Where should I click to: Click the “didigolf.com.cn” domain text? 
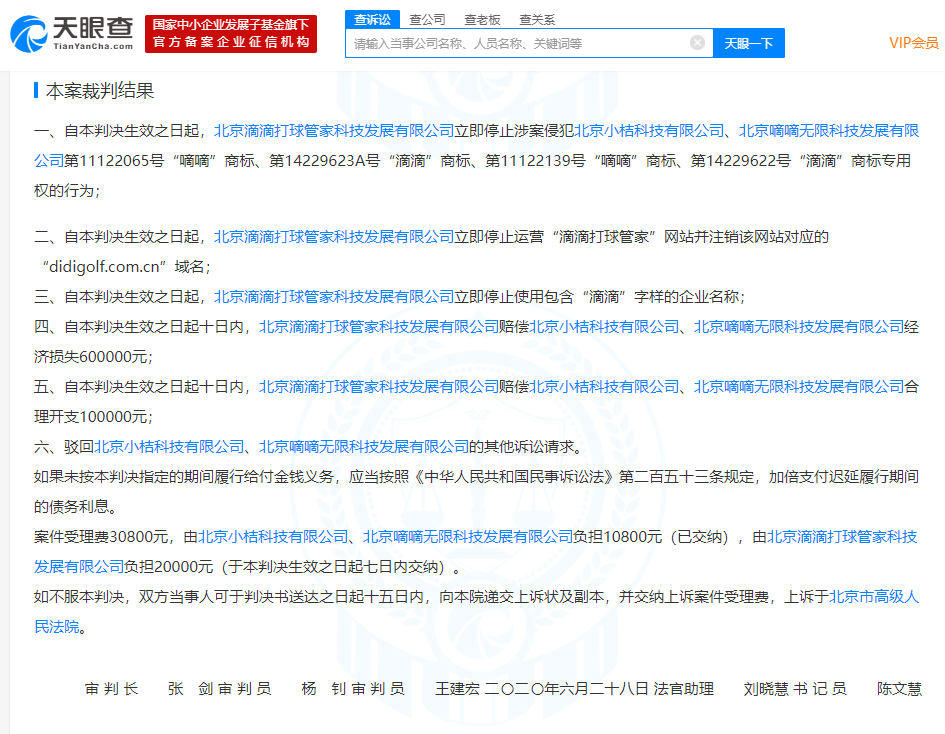(x=104, y=267)
